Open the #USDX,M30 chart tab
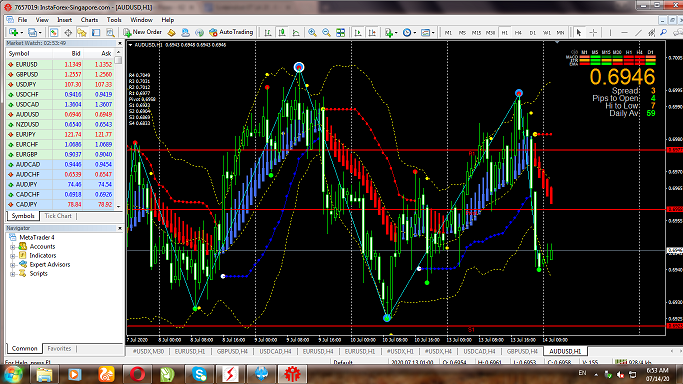 pyautogui.click(x=148, y=351)
